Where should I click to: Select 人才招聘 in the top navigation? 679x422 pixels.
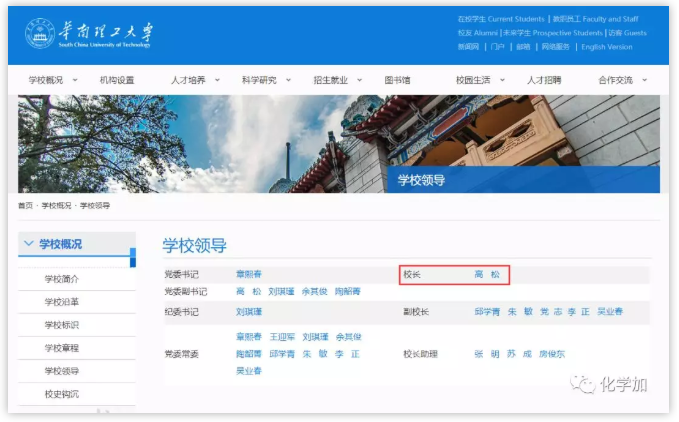coord(544,80)
